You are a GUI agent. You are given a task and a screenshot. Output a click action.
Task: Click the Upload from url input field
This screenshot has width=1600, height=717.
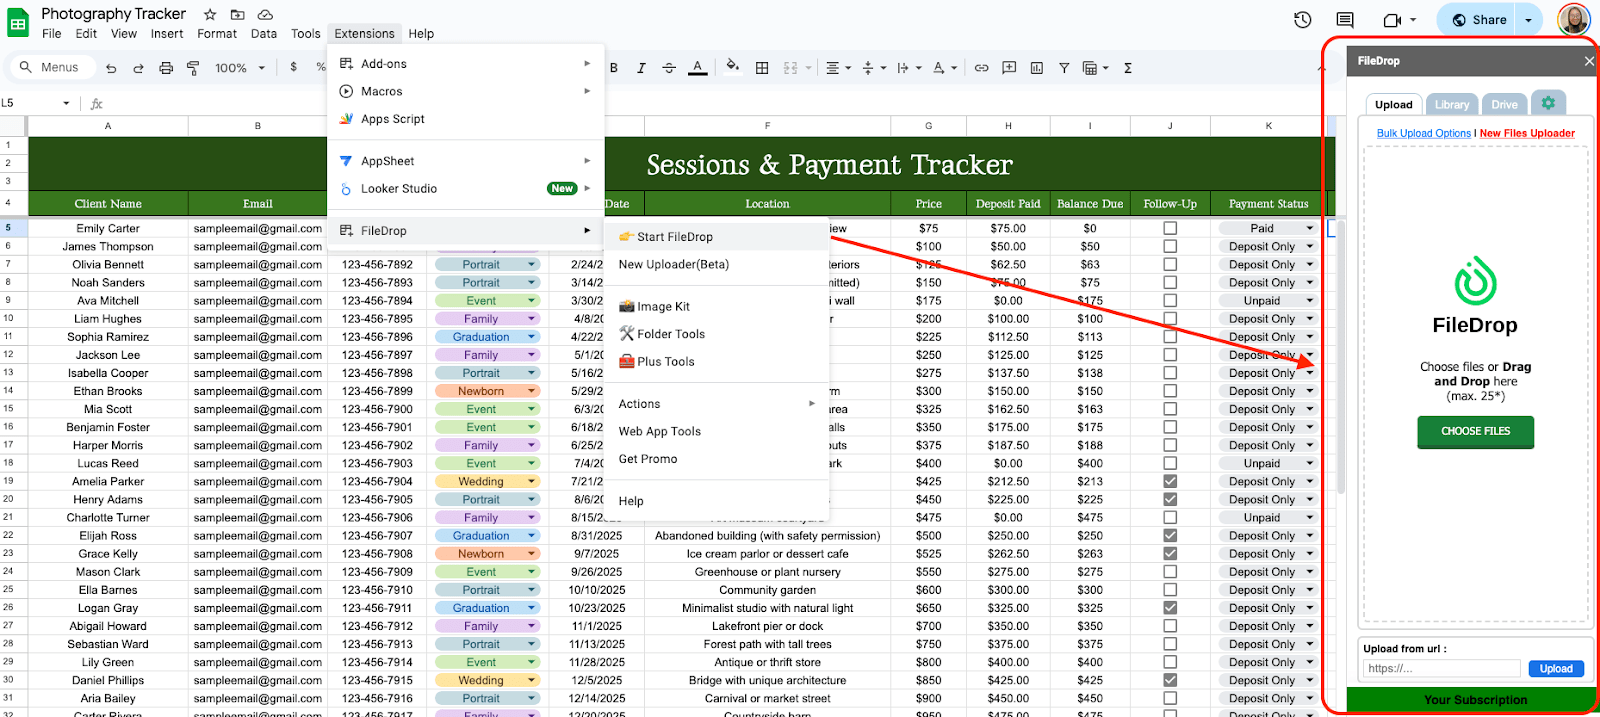[1442, 669]
